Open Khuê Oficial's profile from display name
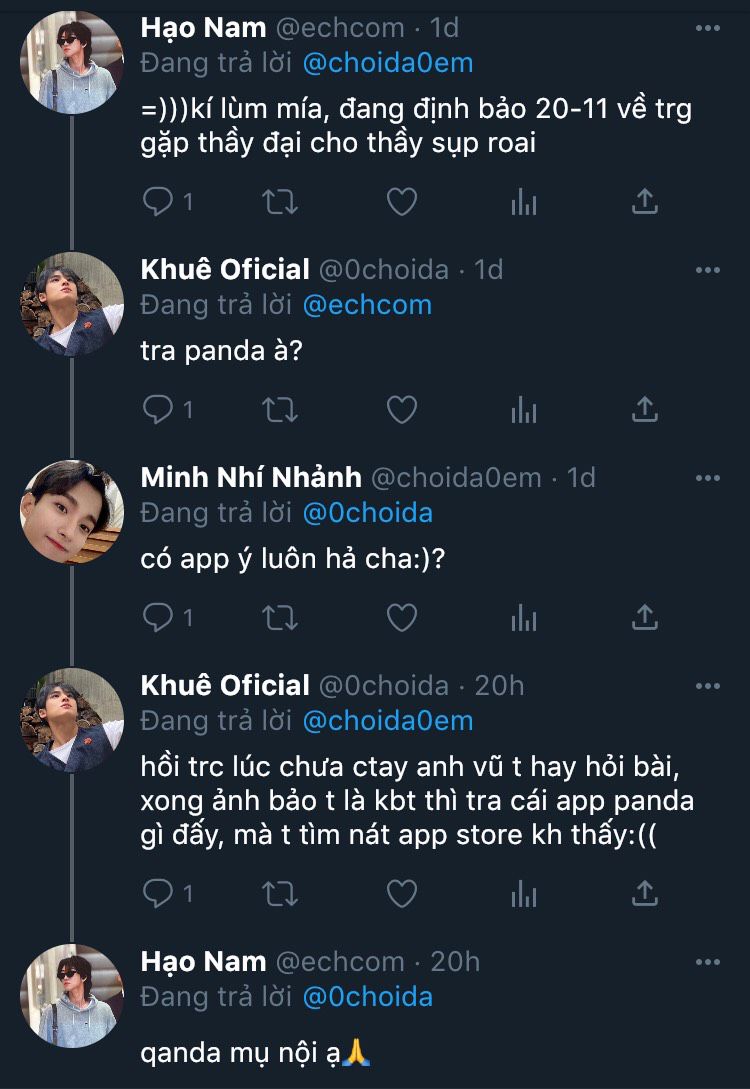750x1089 pixels. coord(225,269)
